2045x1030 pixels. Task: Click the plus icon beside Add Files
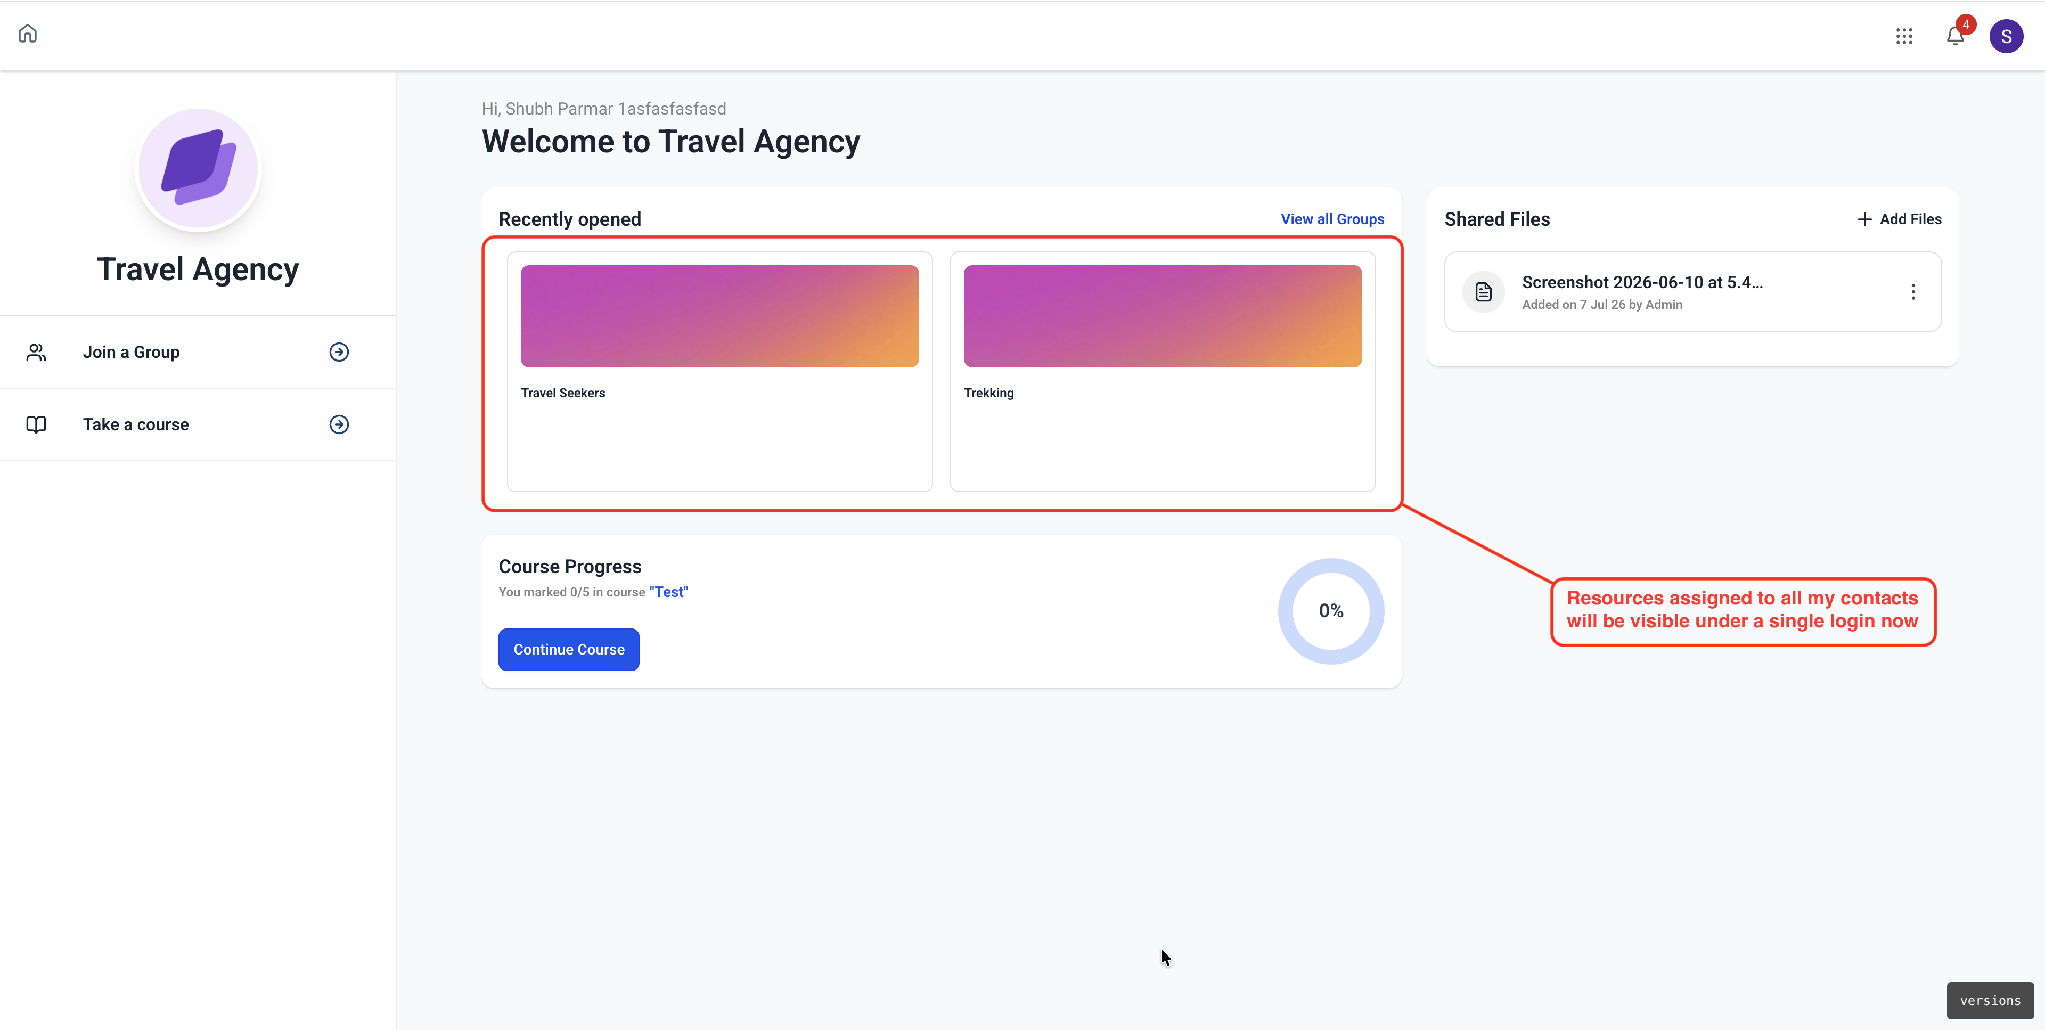click(1865, 219)
